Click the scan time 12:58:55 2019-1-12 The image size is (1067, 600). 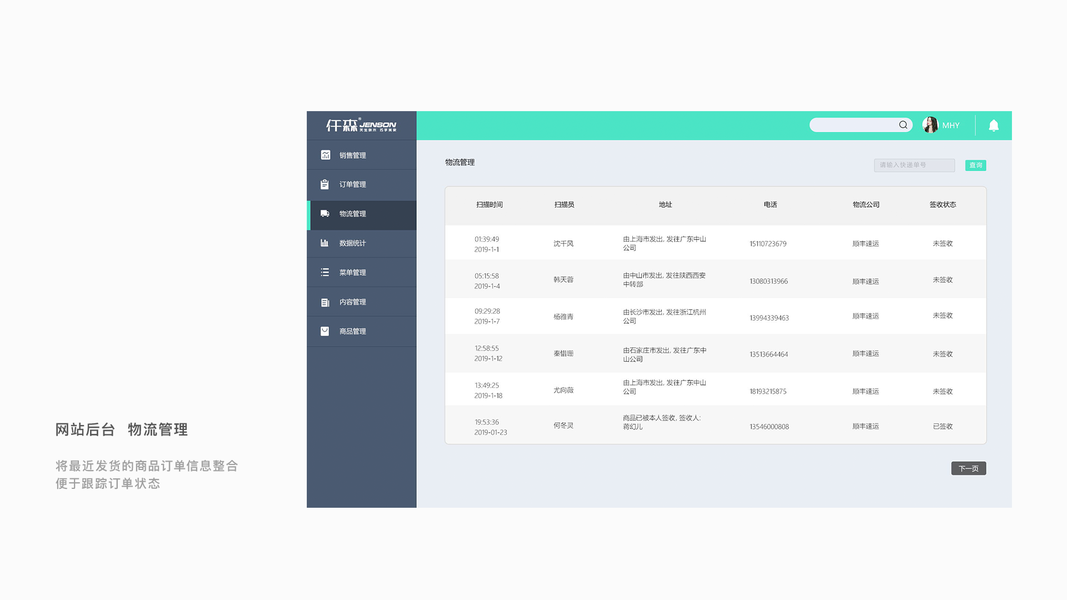489,353
